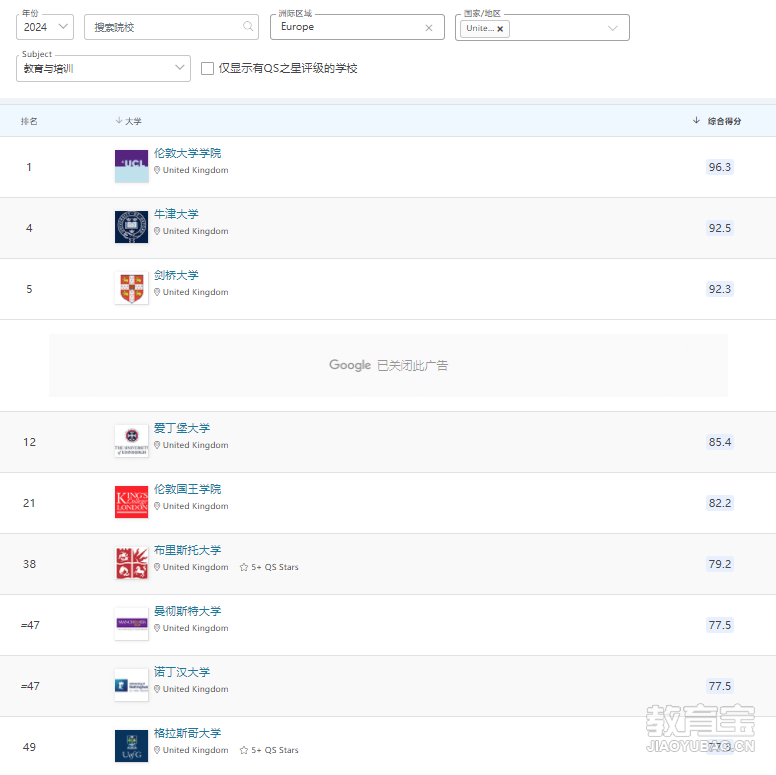Click the location pin icon under 牛津大学
The image size is (776, 775).
coord(157,231)
